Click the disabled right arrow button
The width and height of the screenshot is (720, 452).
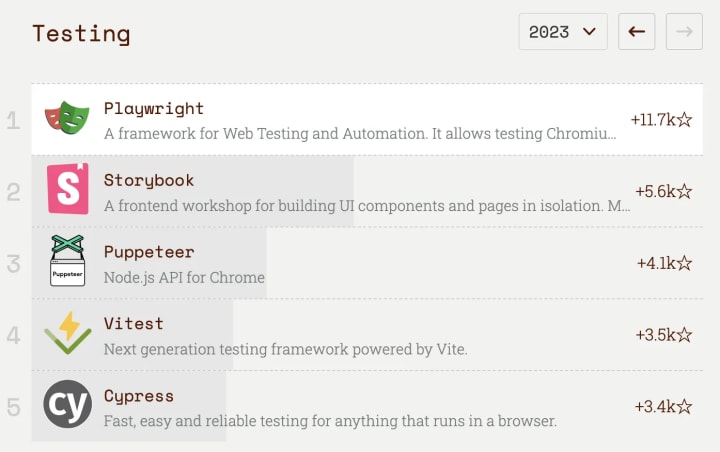[684, 32]
